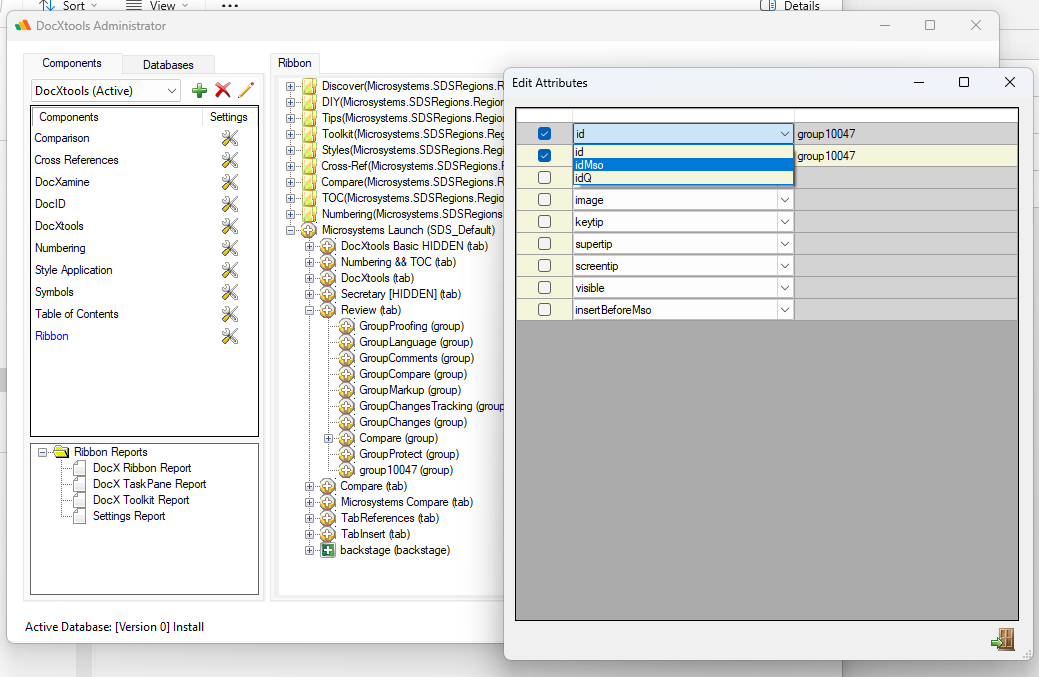Expand the backstage tree node
1039x677 pixels.
pos(309,550)
